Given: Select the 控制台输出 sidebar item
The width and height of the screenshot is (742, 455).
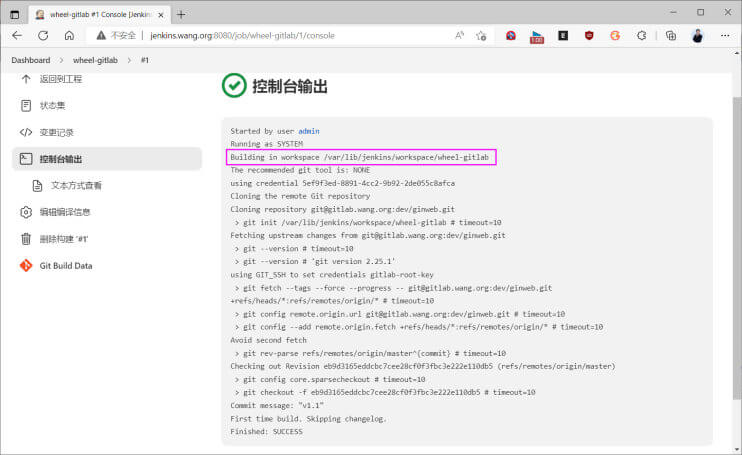Looking at the screenshot, I should [107, 159].
